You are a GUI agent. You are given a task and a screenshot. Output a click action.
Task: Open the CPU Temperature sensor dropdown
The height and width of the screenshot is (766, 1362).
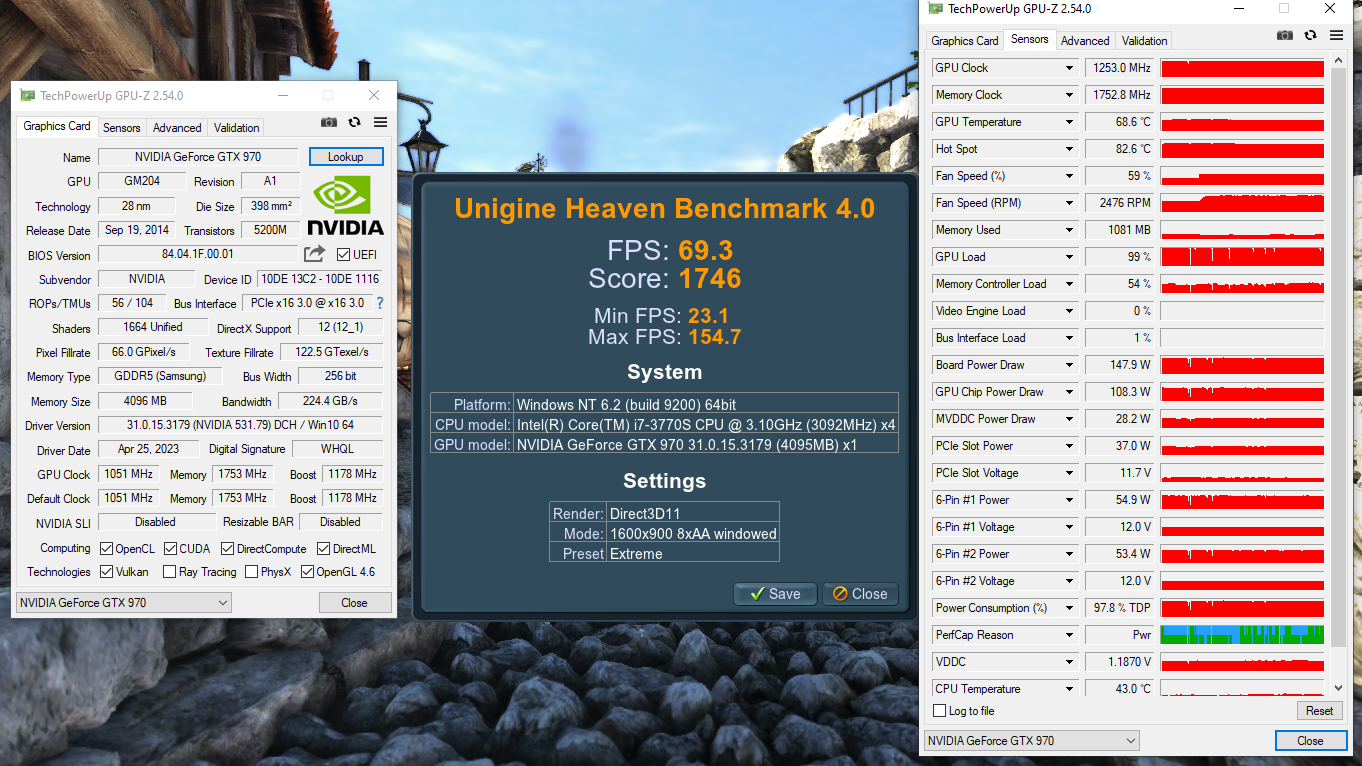pyautogui.click(x=1069, y=689)
